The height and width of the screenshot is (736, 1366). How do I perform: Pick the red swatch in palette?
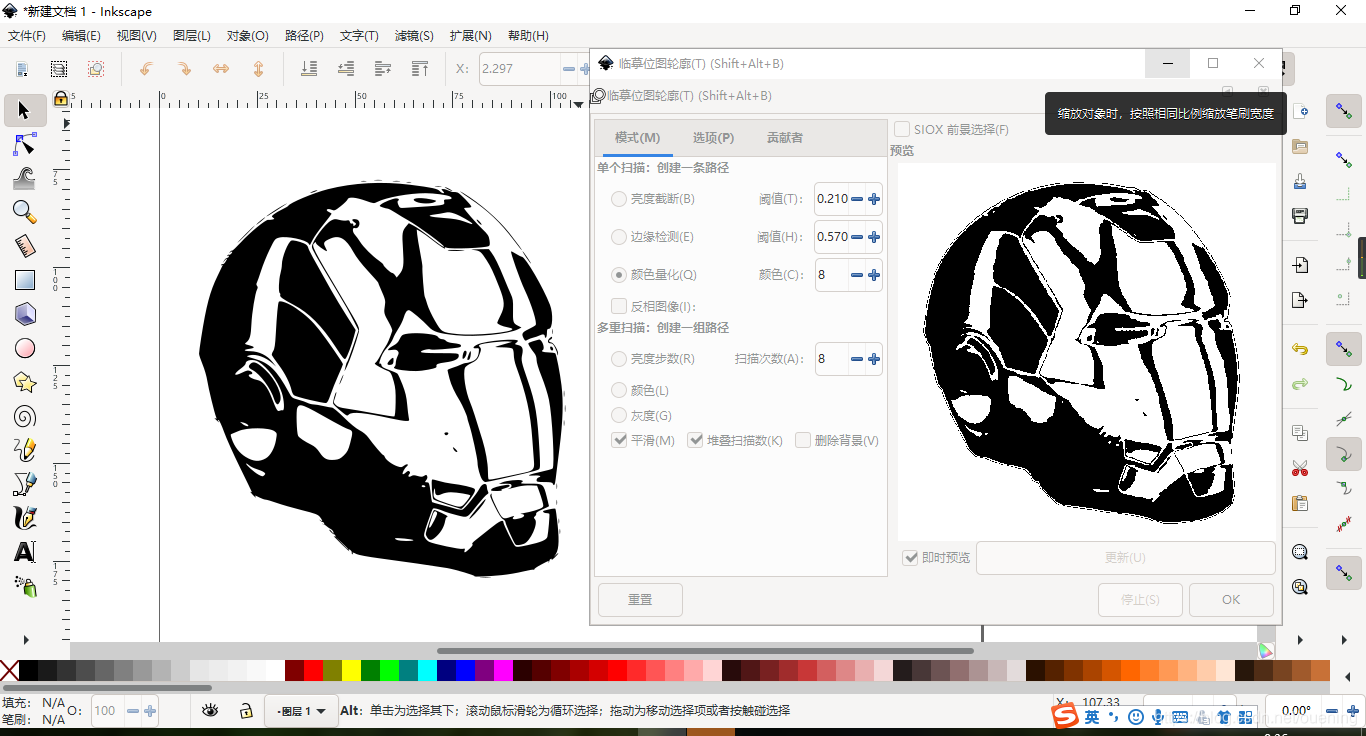(x=313, y=670)
